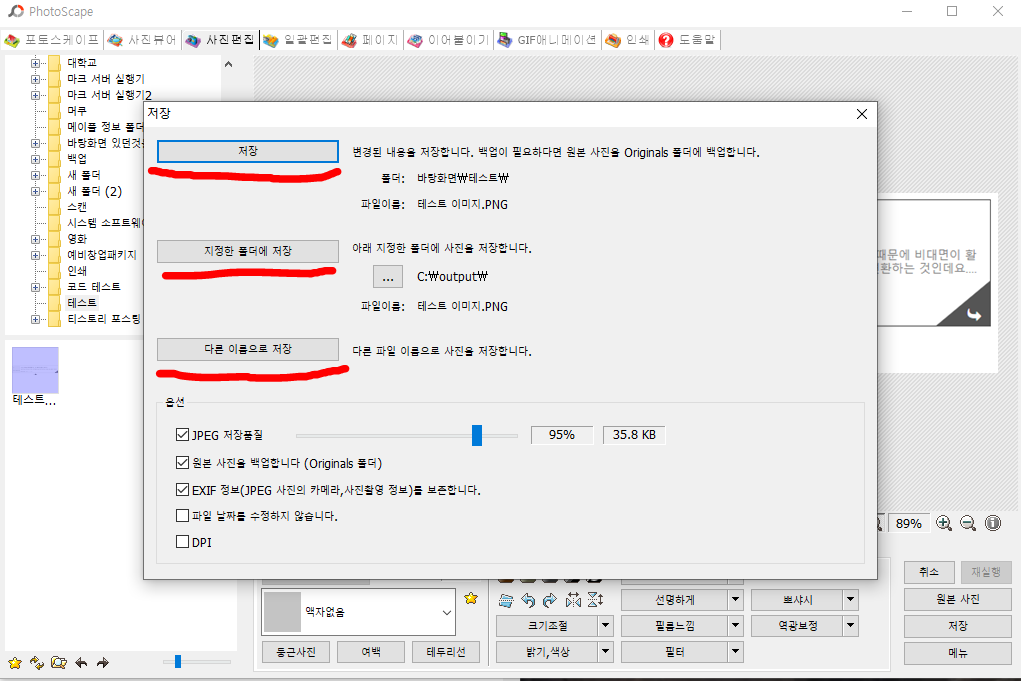Open folder browse '...' button
The width and height of the screenshot is (1021, 681).
[387, 277]
